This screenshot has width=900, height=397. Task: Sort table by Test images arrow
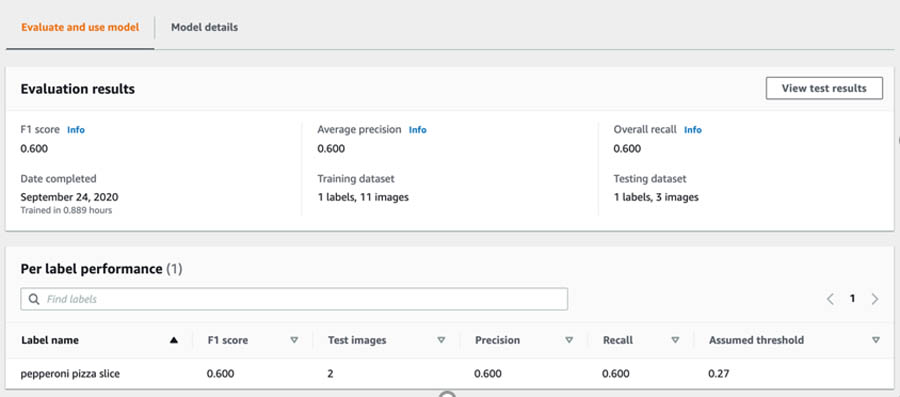tap(441, 340)
